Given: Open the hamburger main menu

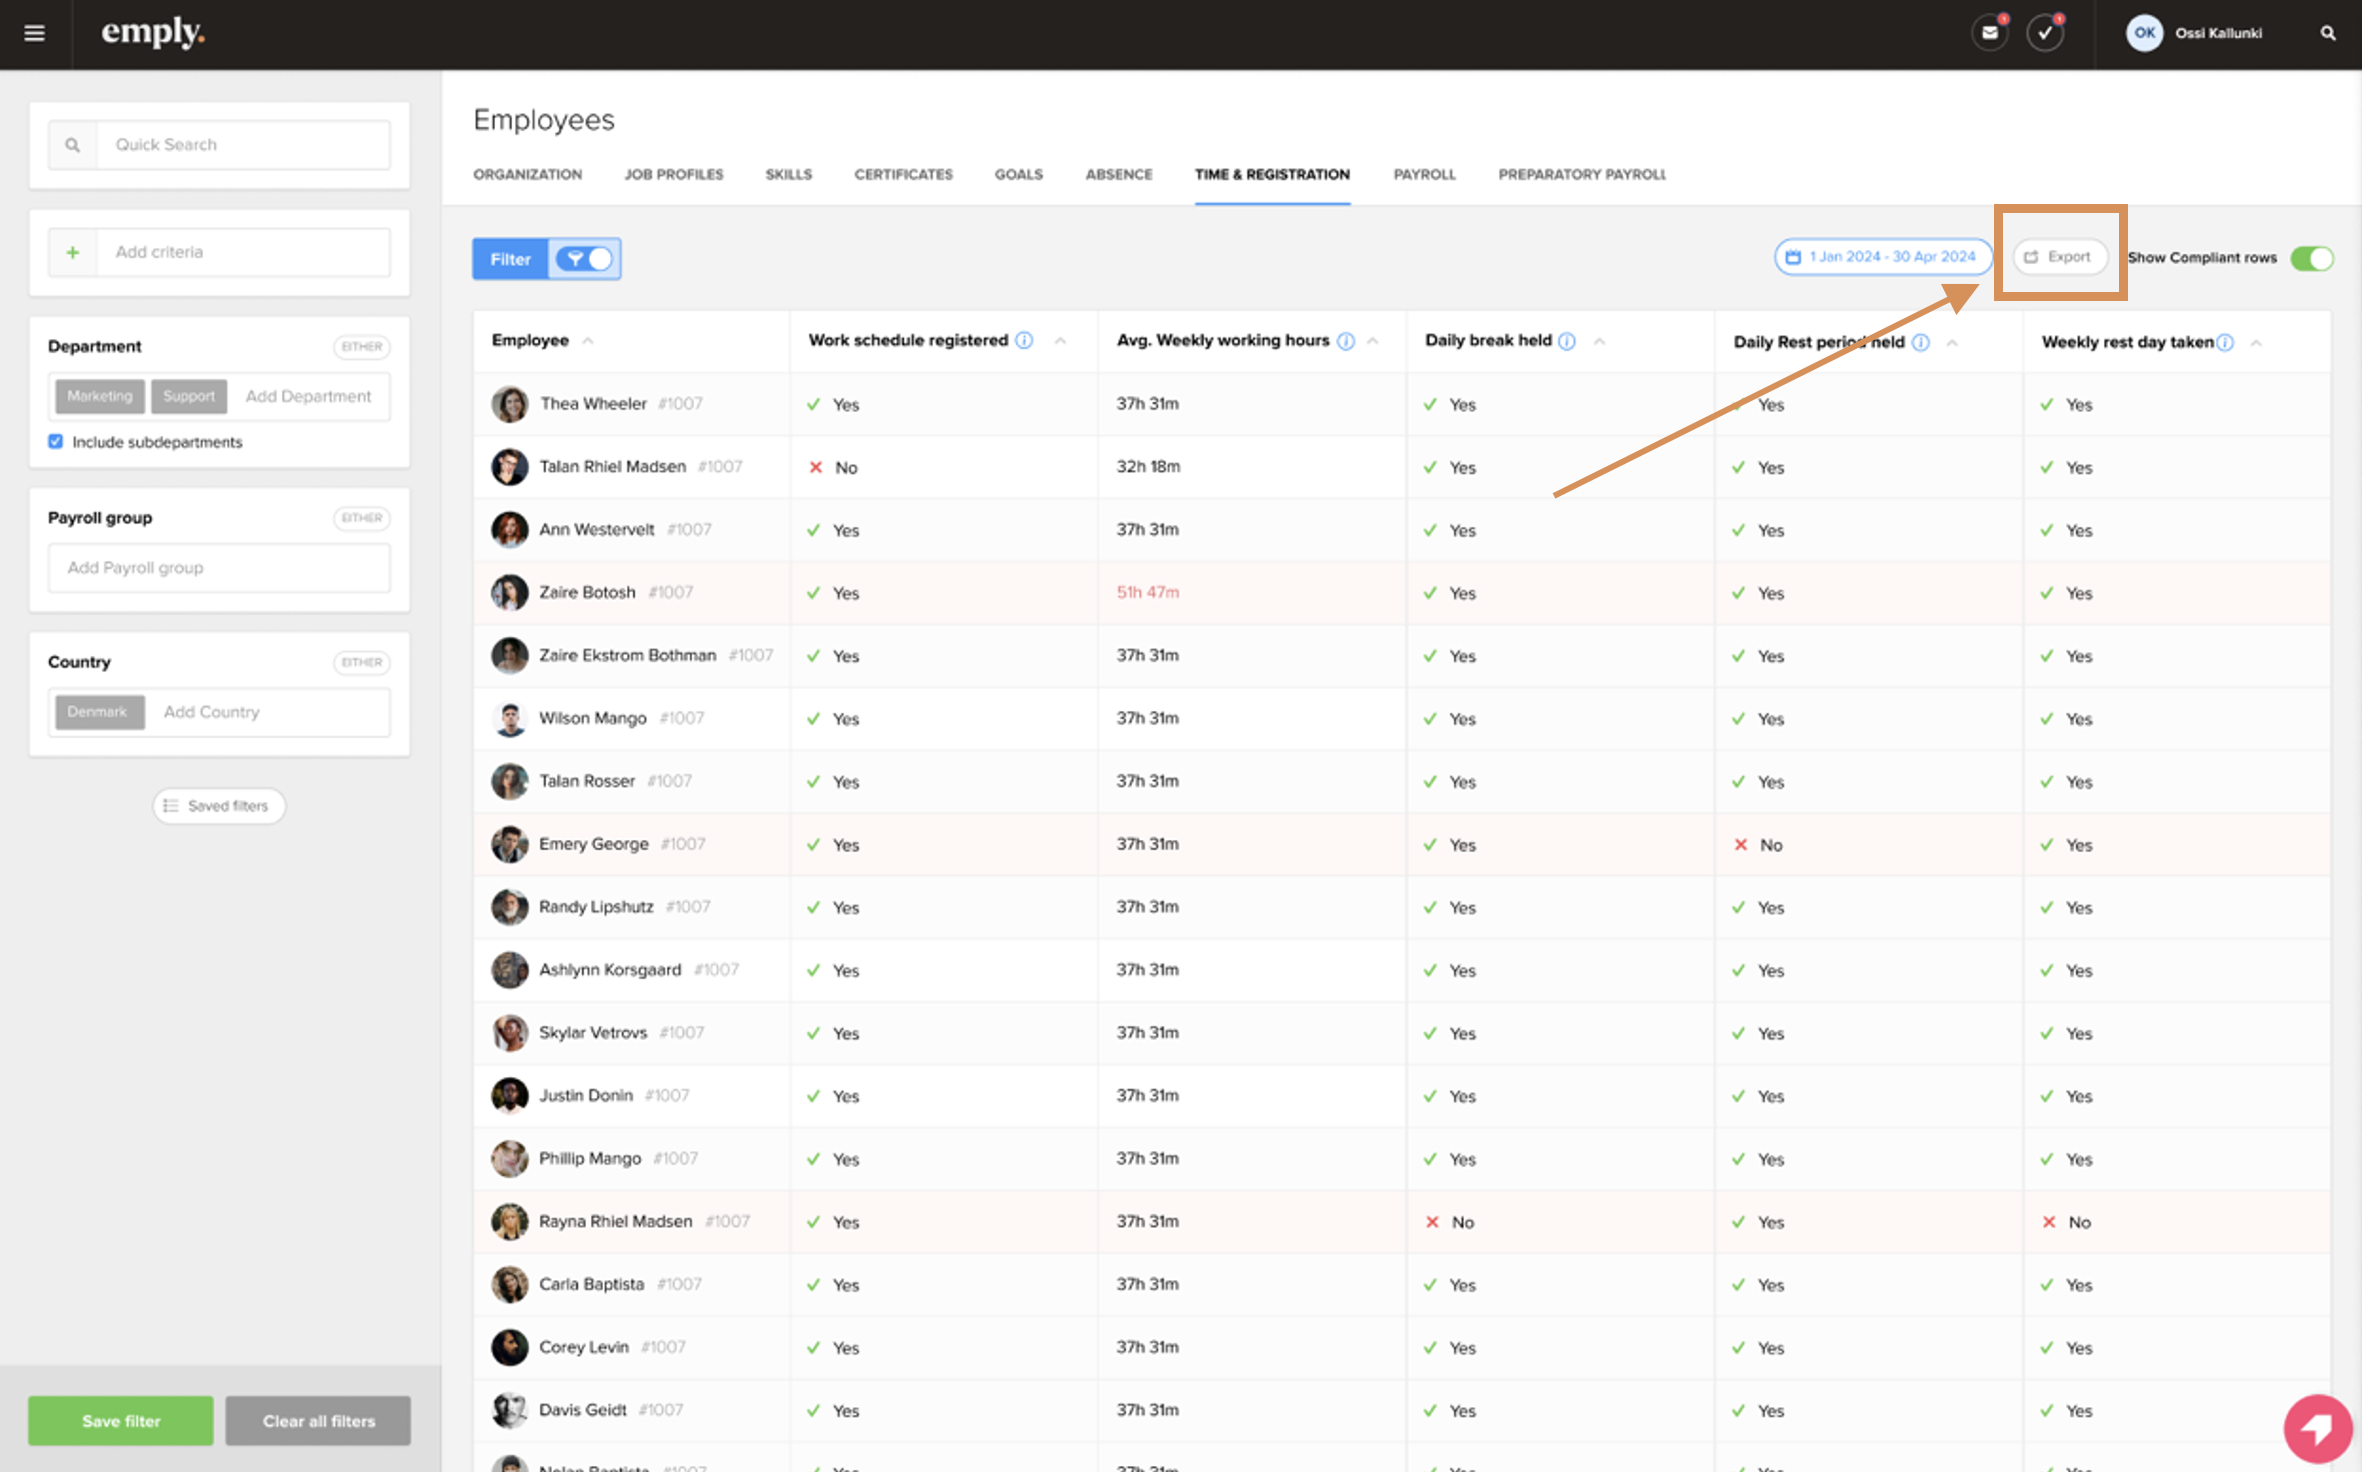Looking at the screenshot, I should 34,33.
